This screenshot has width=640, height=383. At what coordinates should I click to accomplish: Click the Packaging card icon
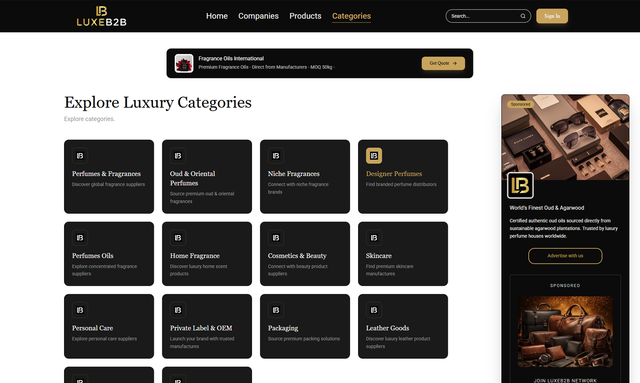276,310
